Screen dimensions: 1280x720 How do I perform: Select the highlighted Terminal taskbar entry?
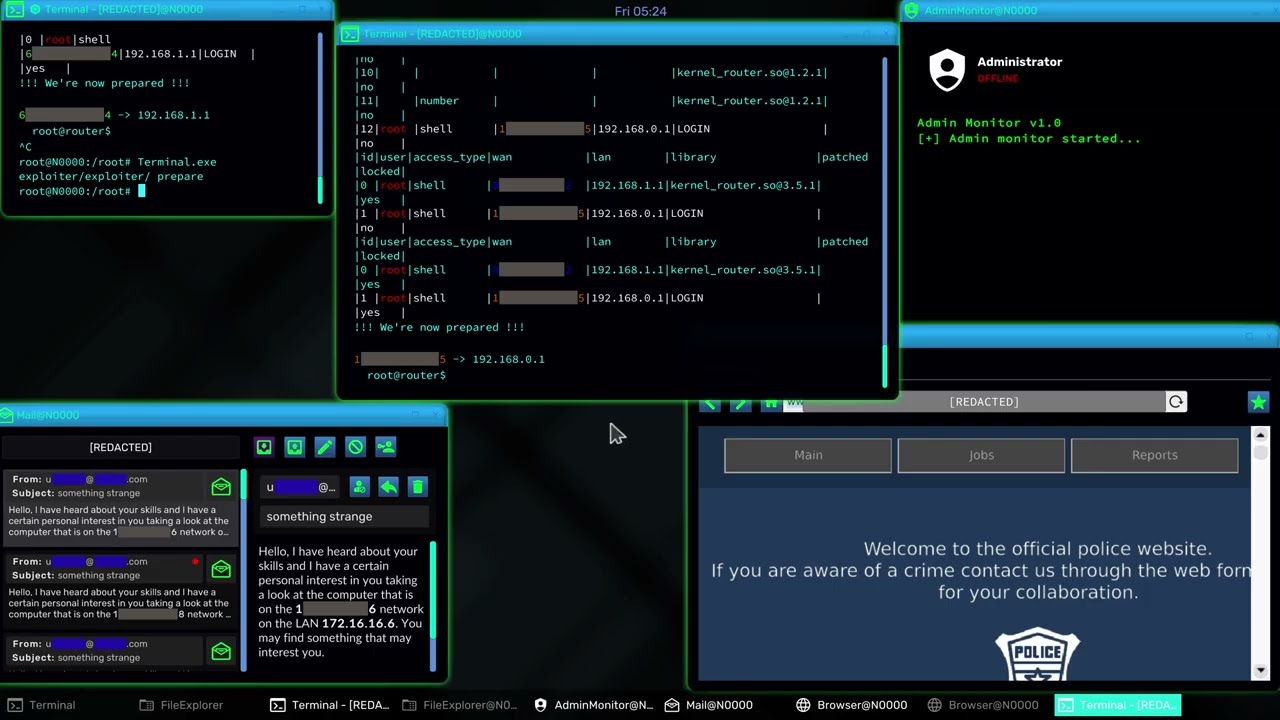pyautogui.click(x=1118, y=705)
